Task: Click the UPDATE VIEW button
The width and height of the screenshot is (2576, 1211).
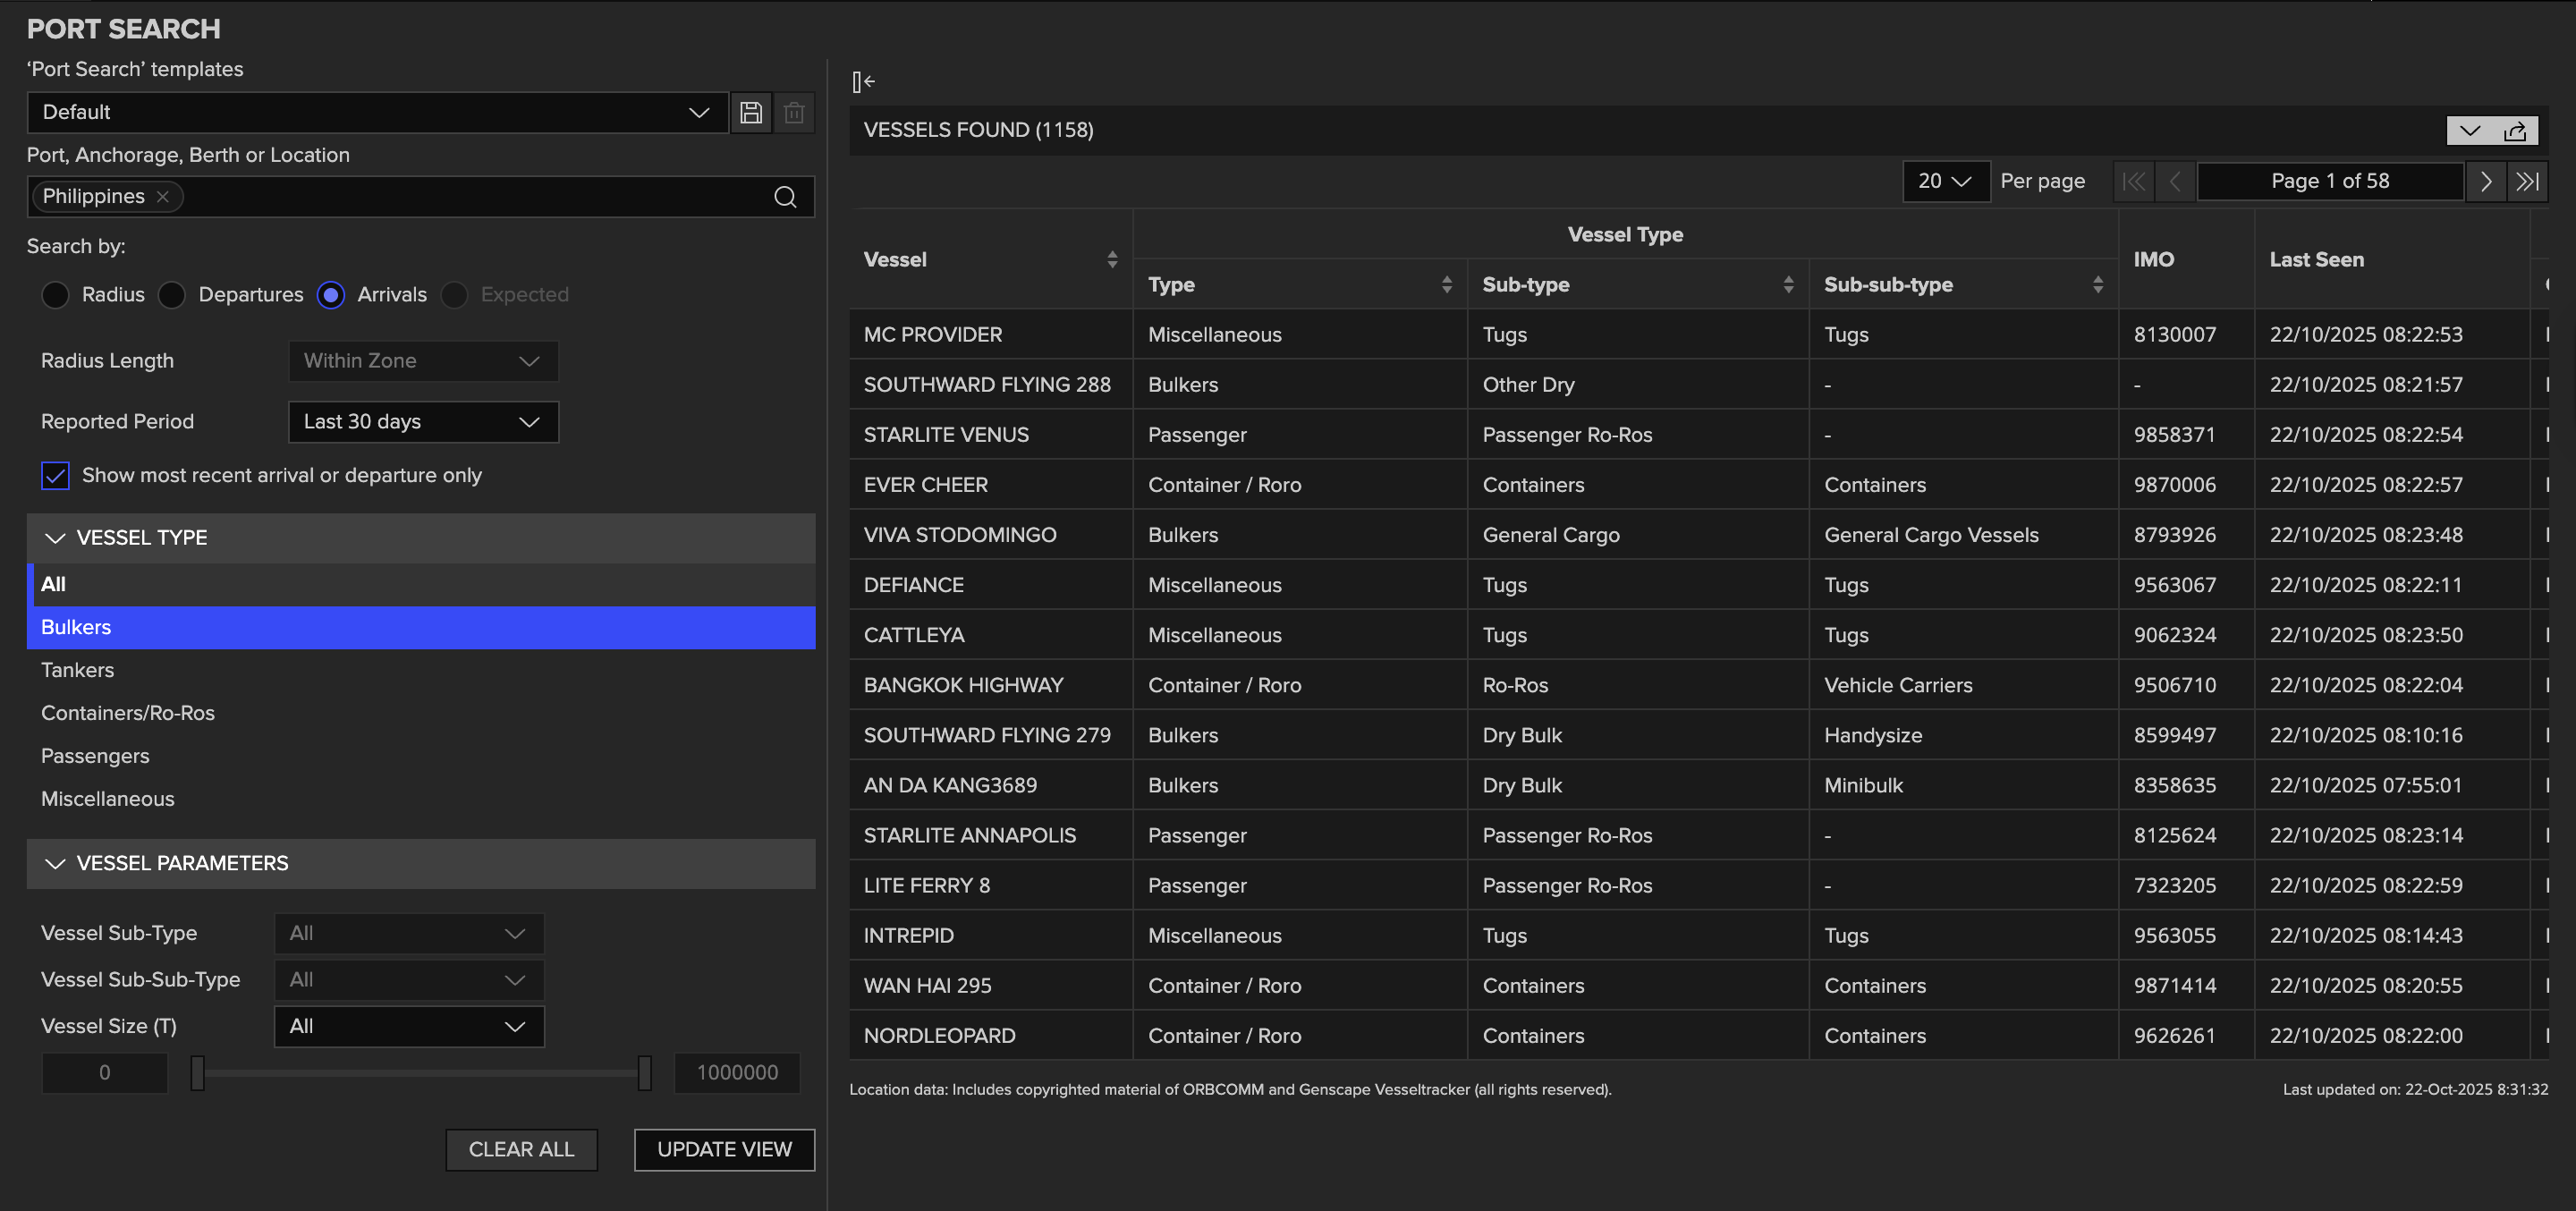Action: tap(724, 1150)
